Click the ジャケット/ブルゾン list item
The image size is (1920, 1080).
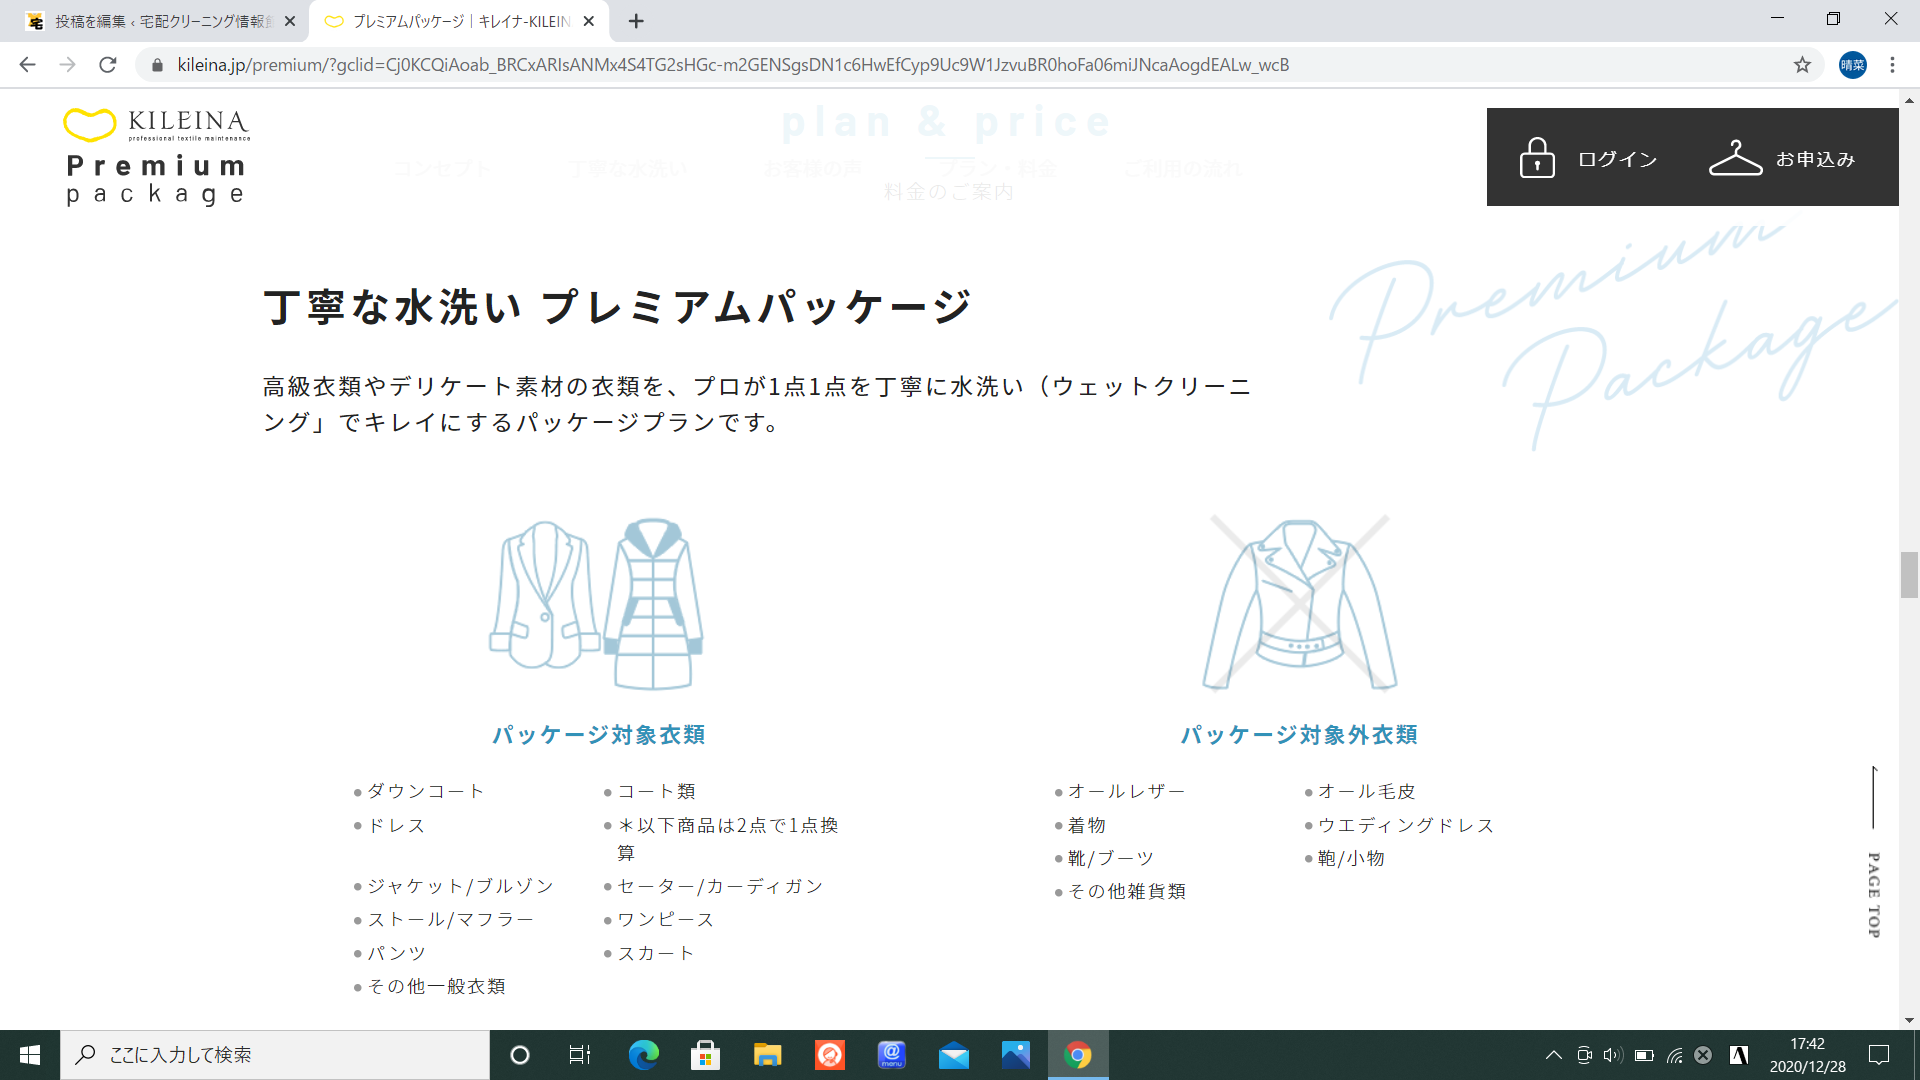click(460, 886)
